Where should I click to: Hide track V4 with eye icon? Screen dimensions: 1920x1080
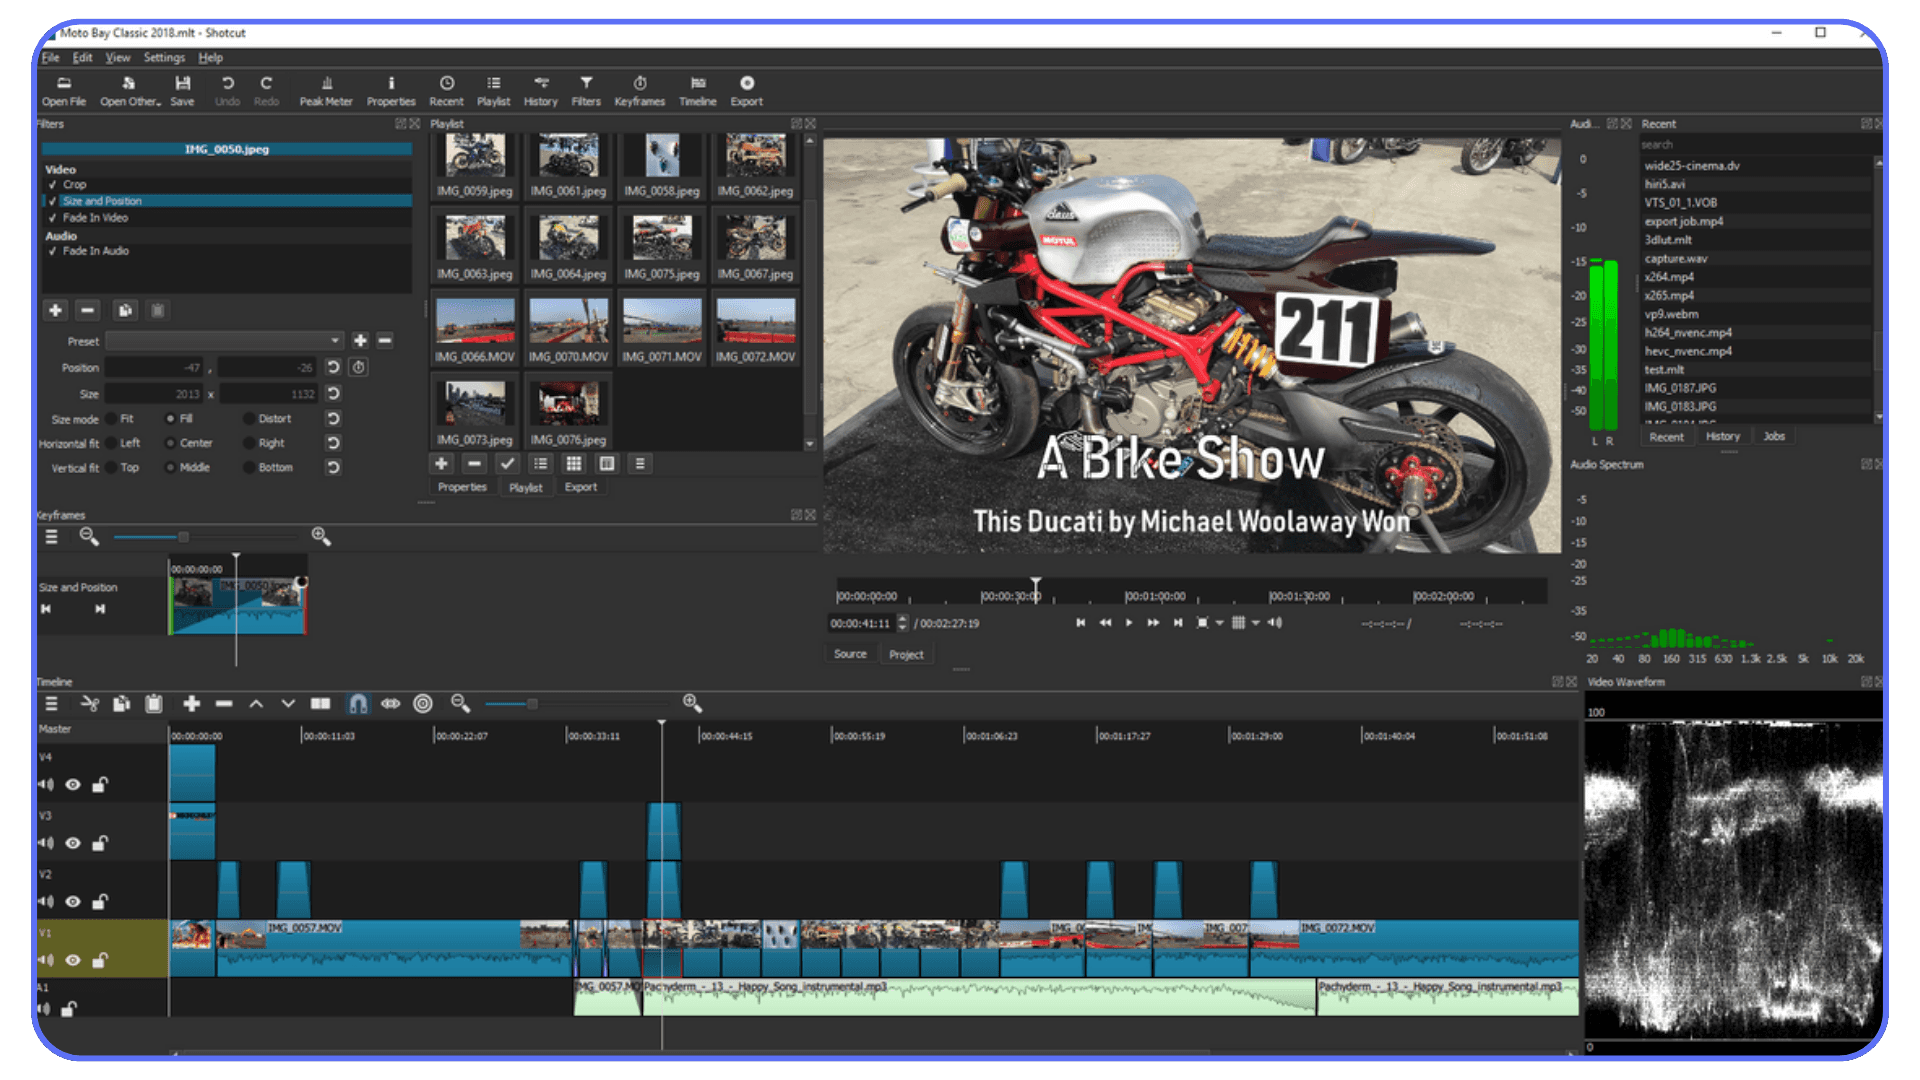(x=73, y=785)
